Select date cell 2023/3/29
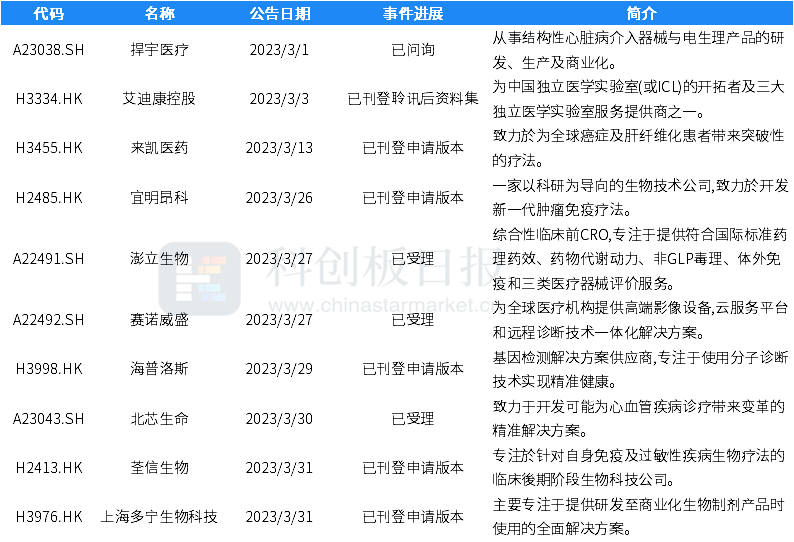 [280, 369]
